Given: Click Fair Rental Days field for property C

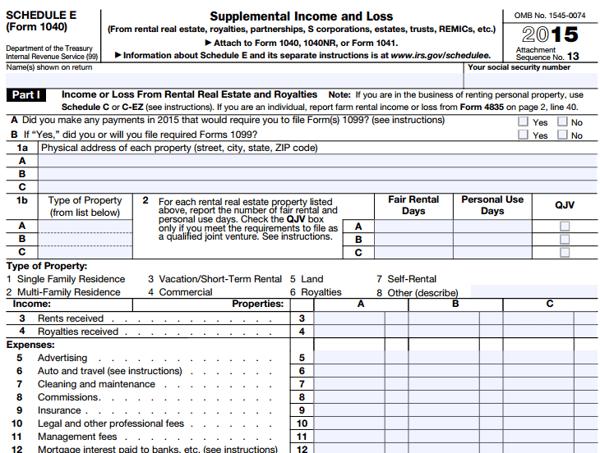Looking at the screenshot, I should click(414, 252).
